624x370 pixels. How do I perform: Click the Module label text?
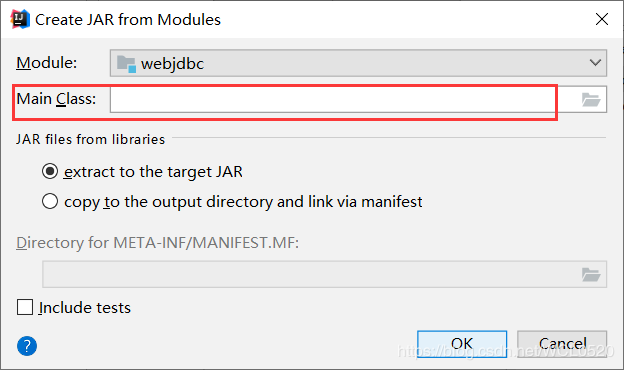pyautogui.click(x=47, y=63)
